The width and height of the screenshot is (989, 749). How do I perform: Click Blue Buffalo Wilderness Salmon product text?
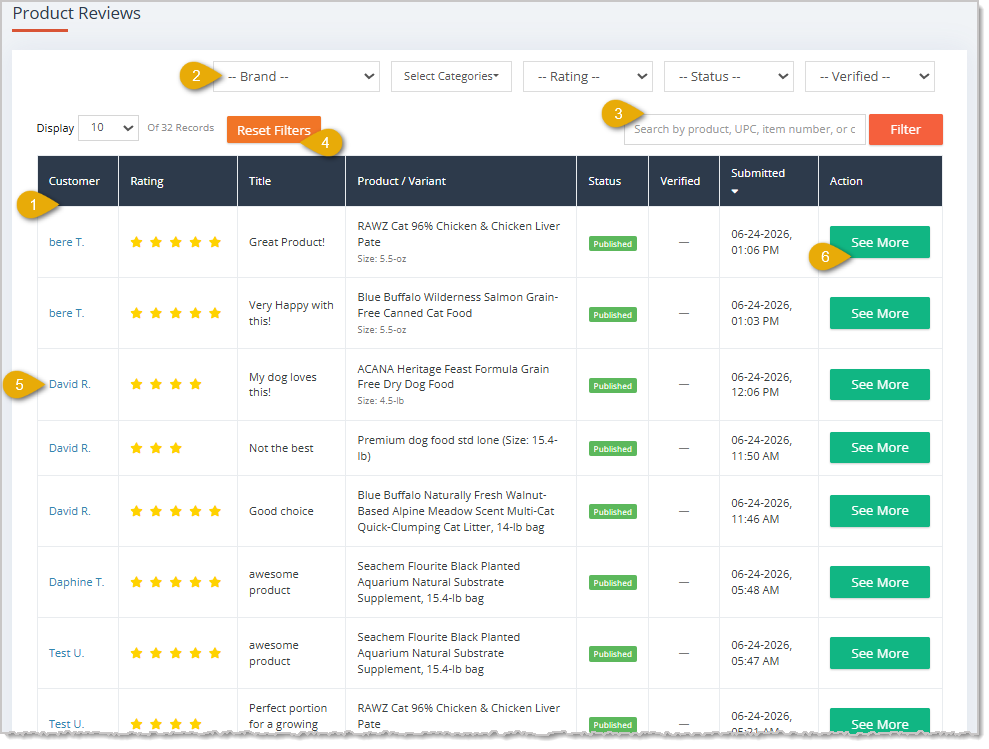pos(457,305)
